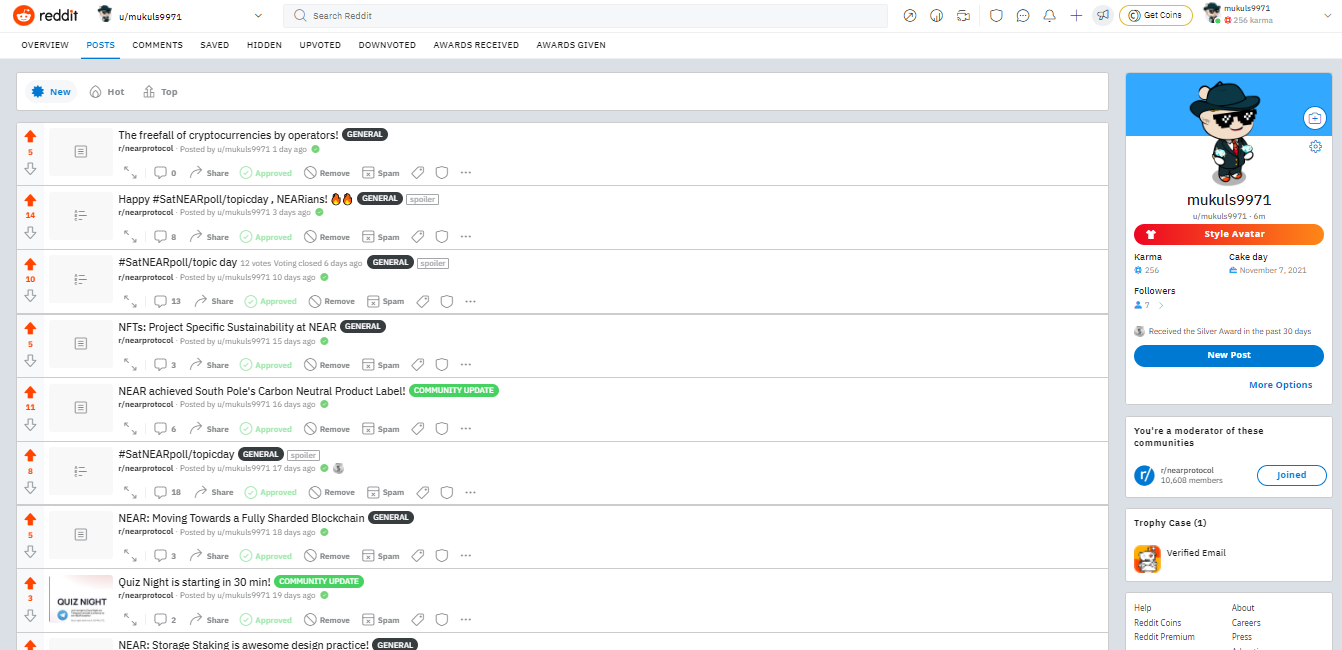1342x650 pixels.
Task: Downvote 'The freefall of cryptocurrencies' post
Action: click(30, 168)
